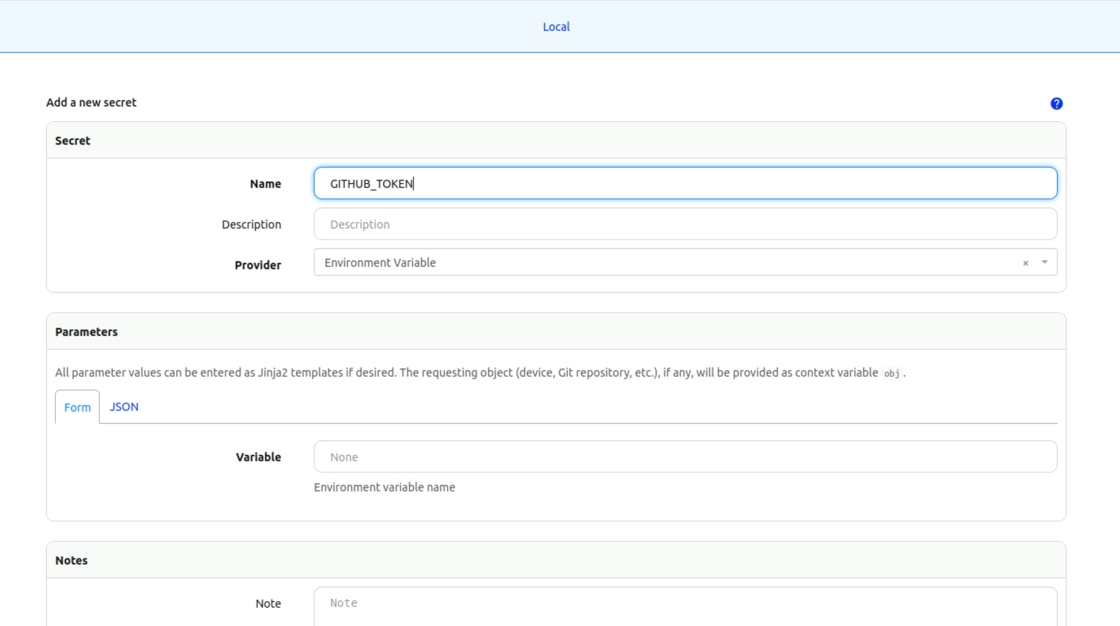The image size is (1120, 626).
Task: Click the Notes panel header
Action: [x=71, y=561]
